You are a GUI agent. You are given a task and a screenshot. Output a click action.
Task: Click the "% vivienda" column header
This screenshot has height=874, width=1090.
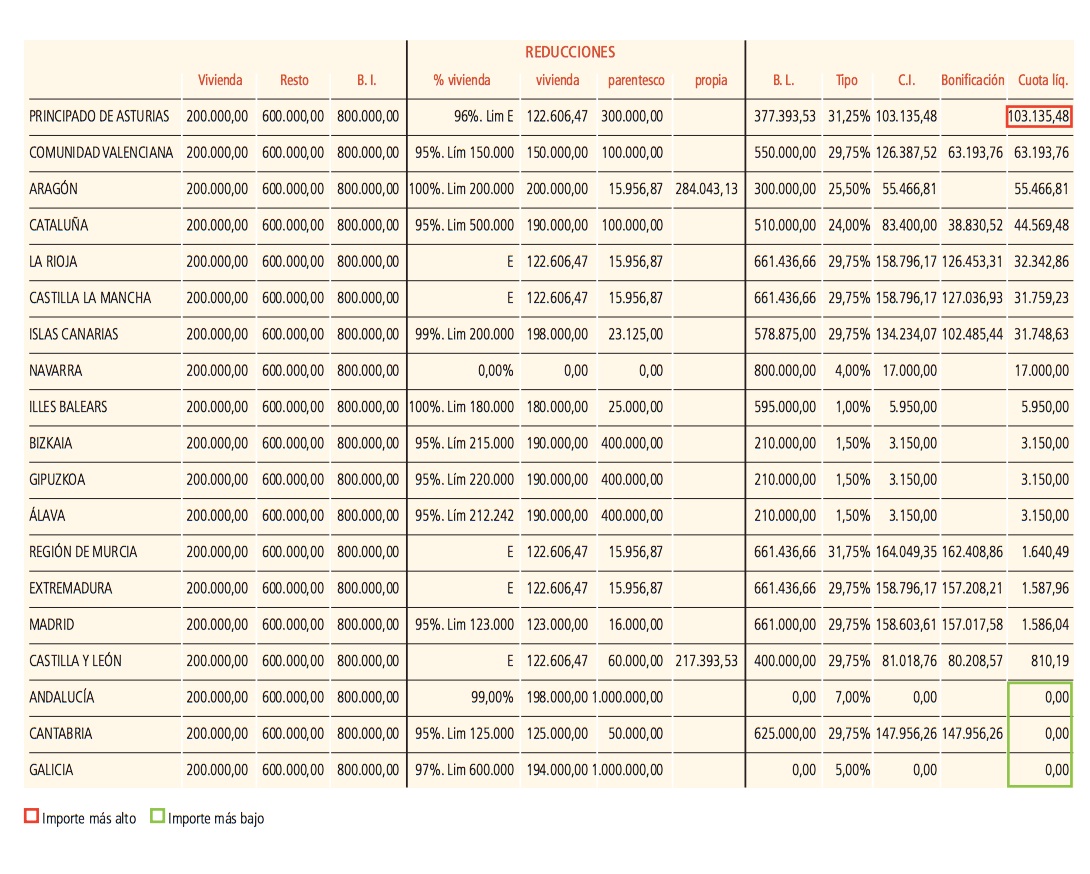point(461,80)
